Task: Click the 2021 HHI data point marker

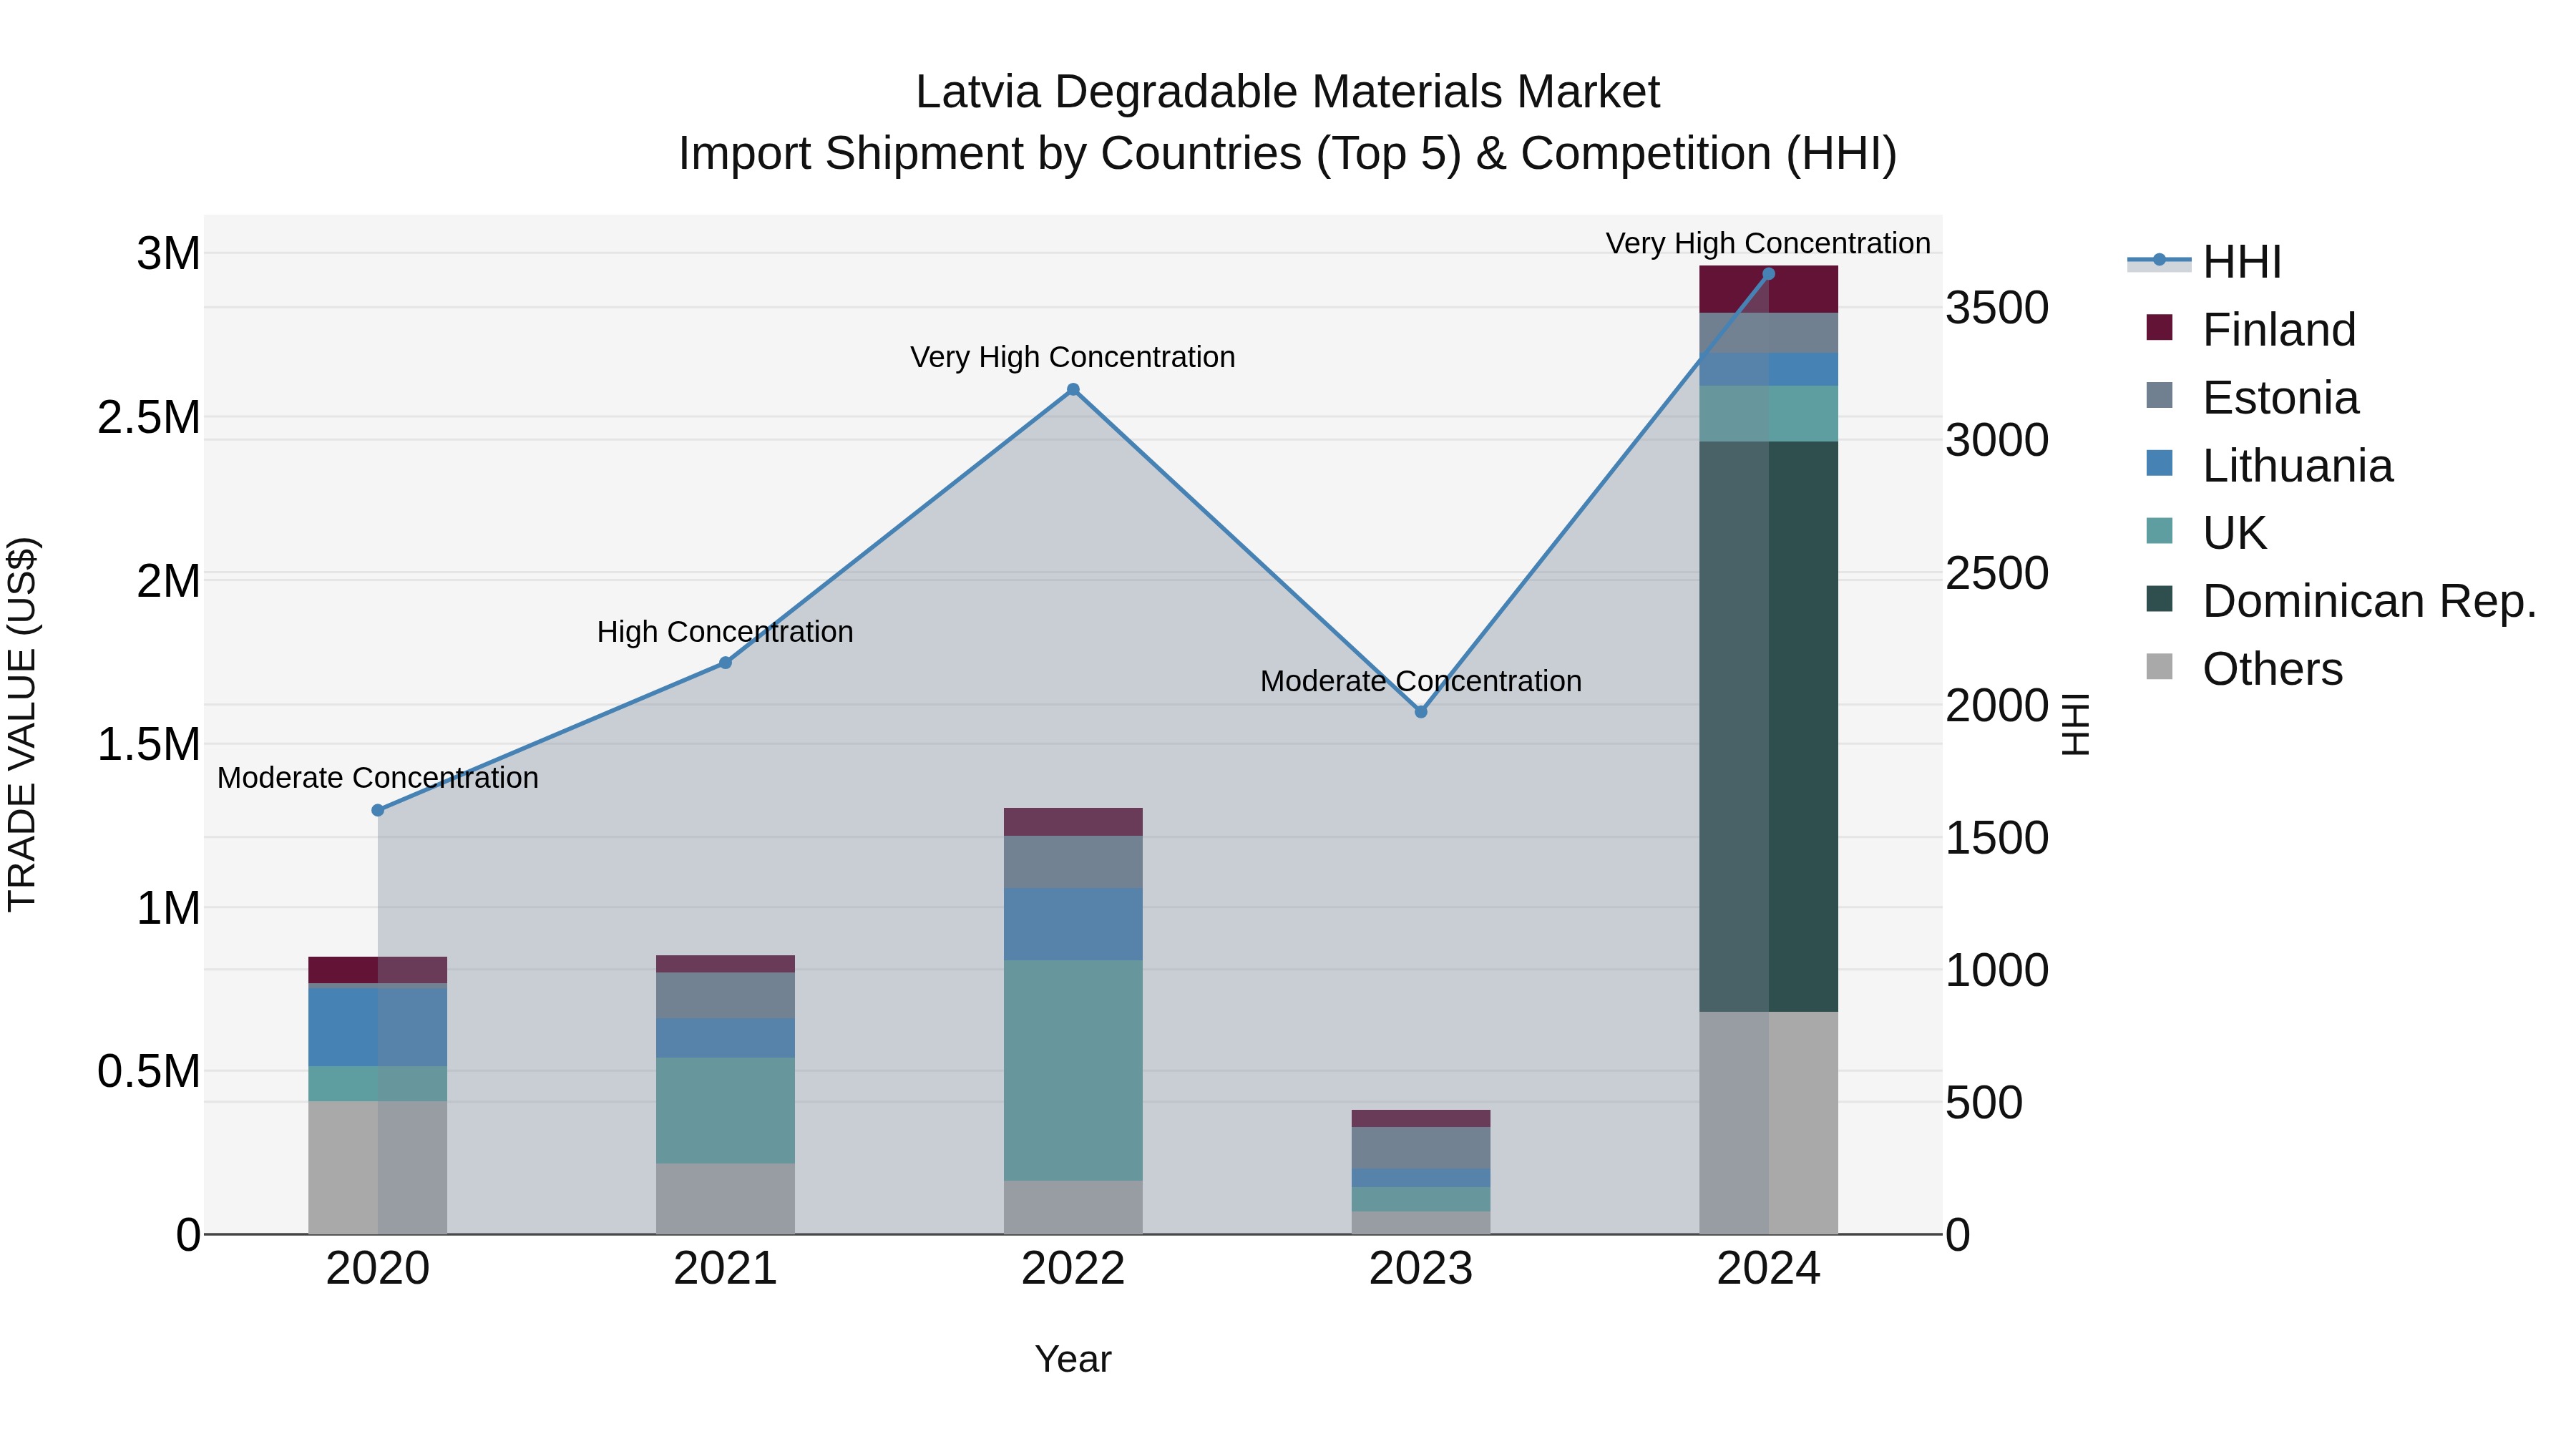Action: click(x=726, y=663)
